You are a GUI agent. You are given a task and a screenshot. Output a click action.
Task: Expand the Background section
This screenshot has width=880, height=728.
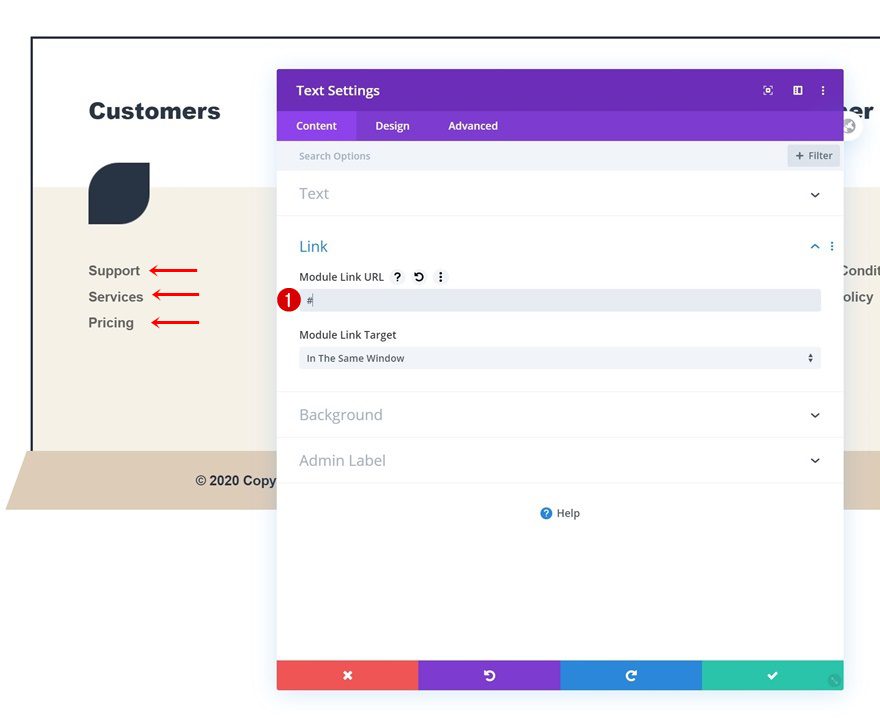814,414
